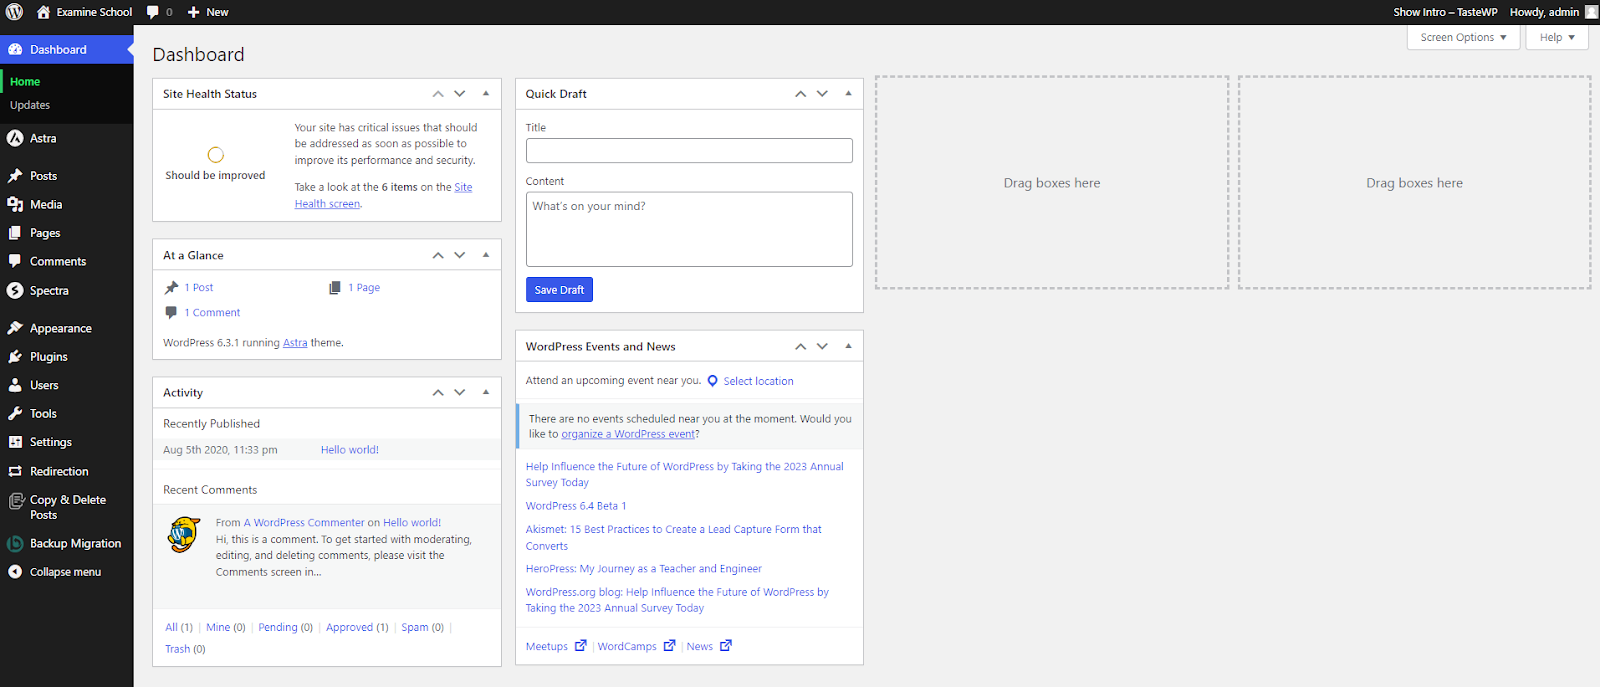Screen dimensions: 1600x687
Task: Open the HeroPress: My Journey news link
Action: click(x=644, y=569)
